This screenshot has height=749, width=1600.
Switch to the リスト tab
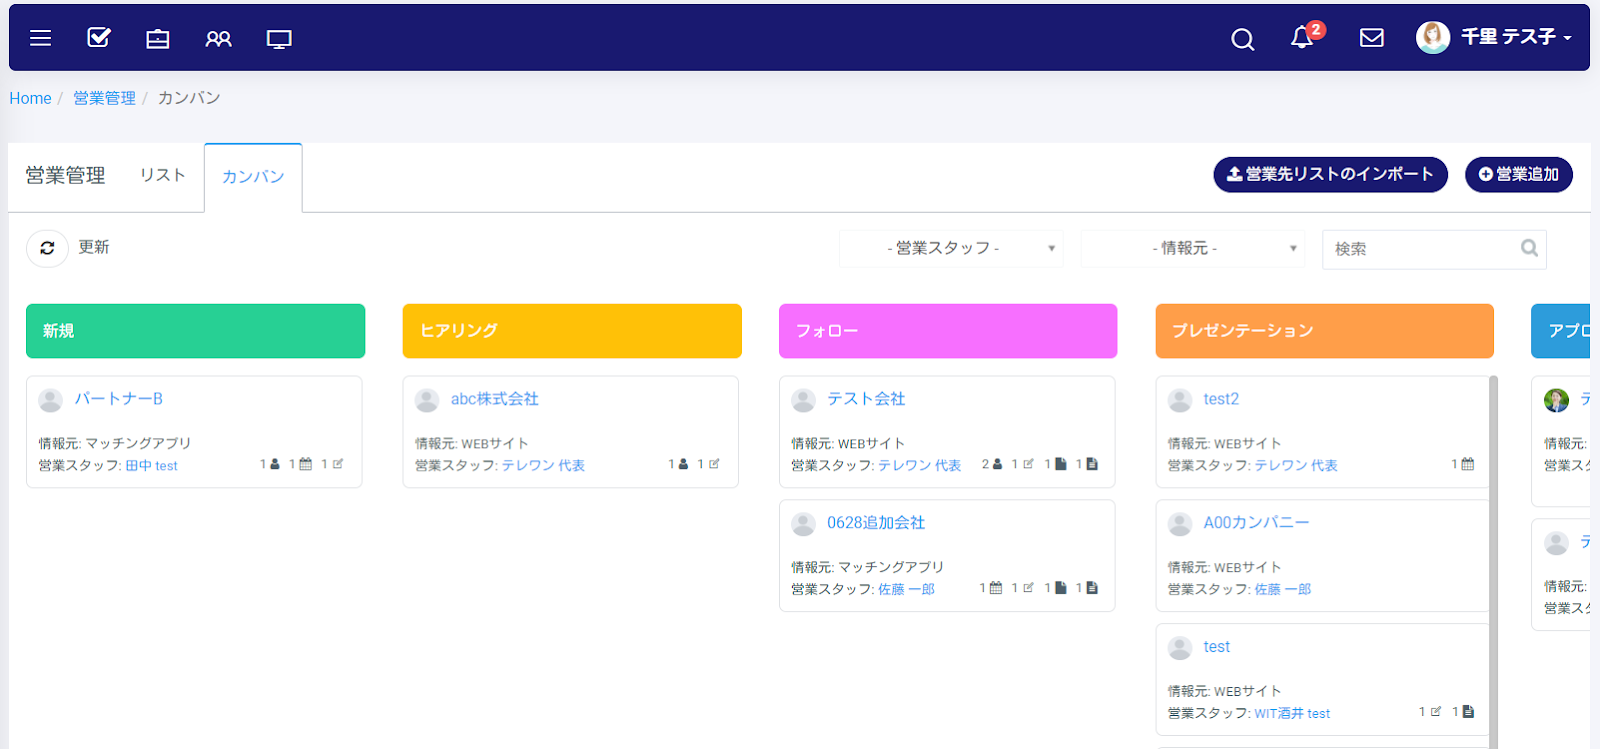[x=162, y=175]
